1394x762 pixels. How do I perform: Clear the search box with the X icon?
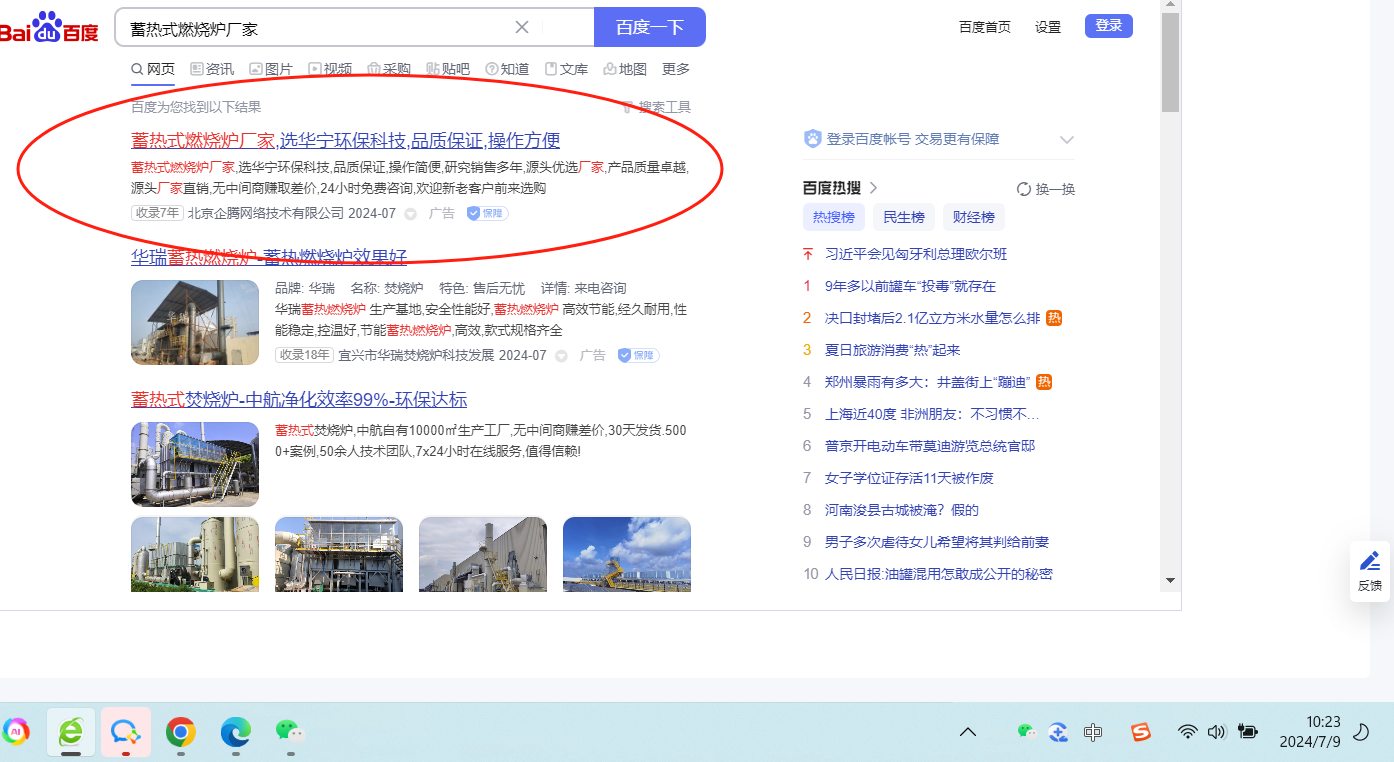coord(522,27)
